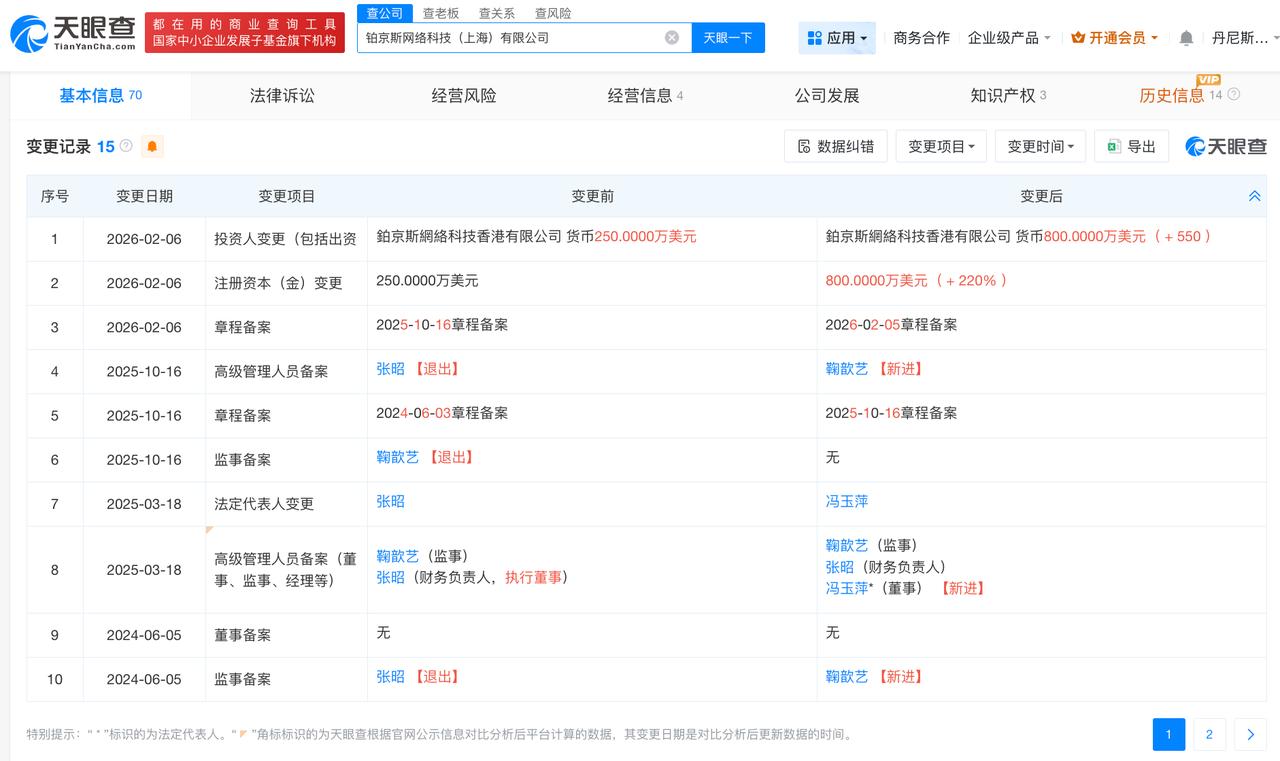This screenshot has height=761, width=1280.
Task: Click the red promotional banner beside the logo
Action: pos(245,33)
